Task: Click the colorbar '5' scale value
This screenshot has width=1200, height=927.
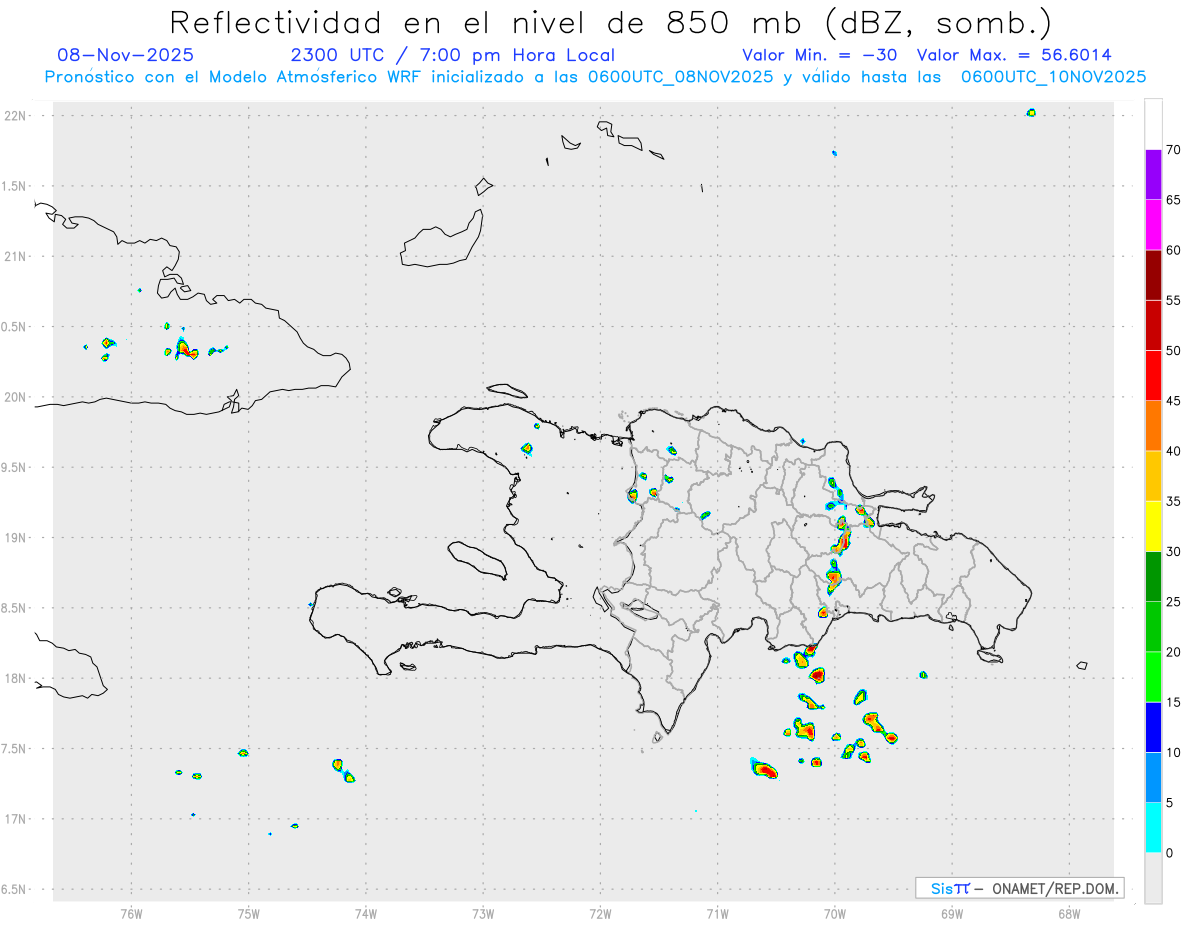Action: tap(1169, 803)
